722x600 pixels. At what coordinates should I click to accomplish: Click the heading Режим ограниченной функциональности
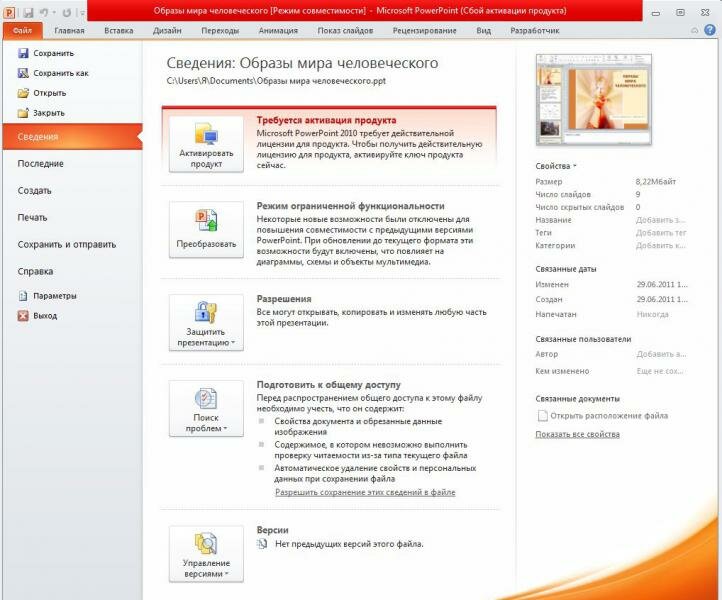pos(350,206)
